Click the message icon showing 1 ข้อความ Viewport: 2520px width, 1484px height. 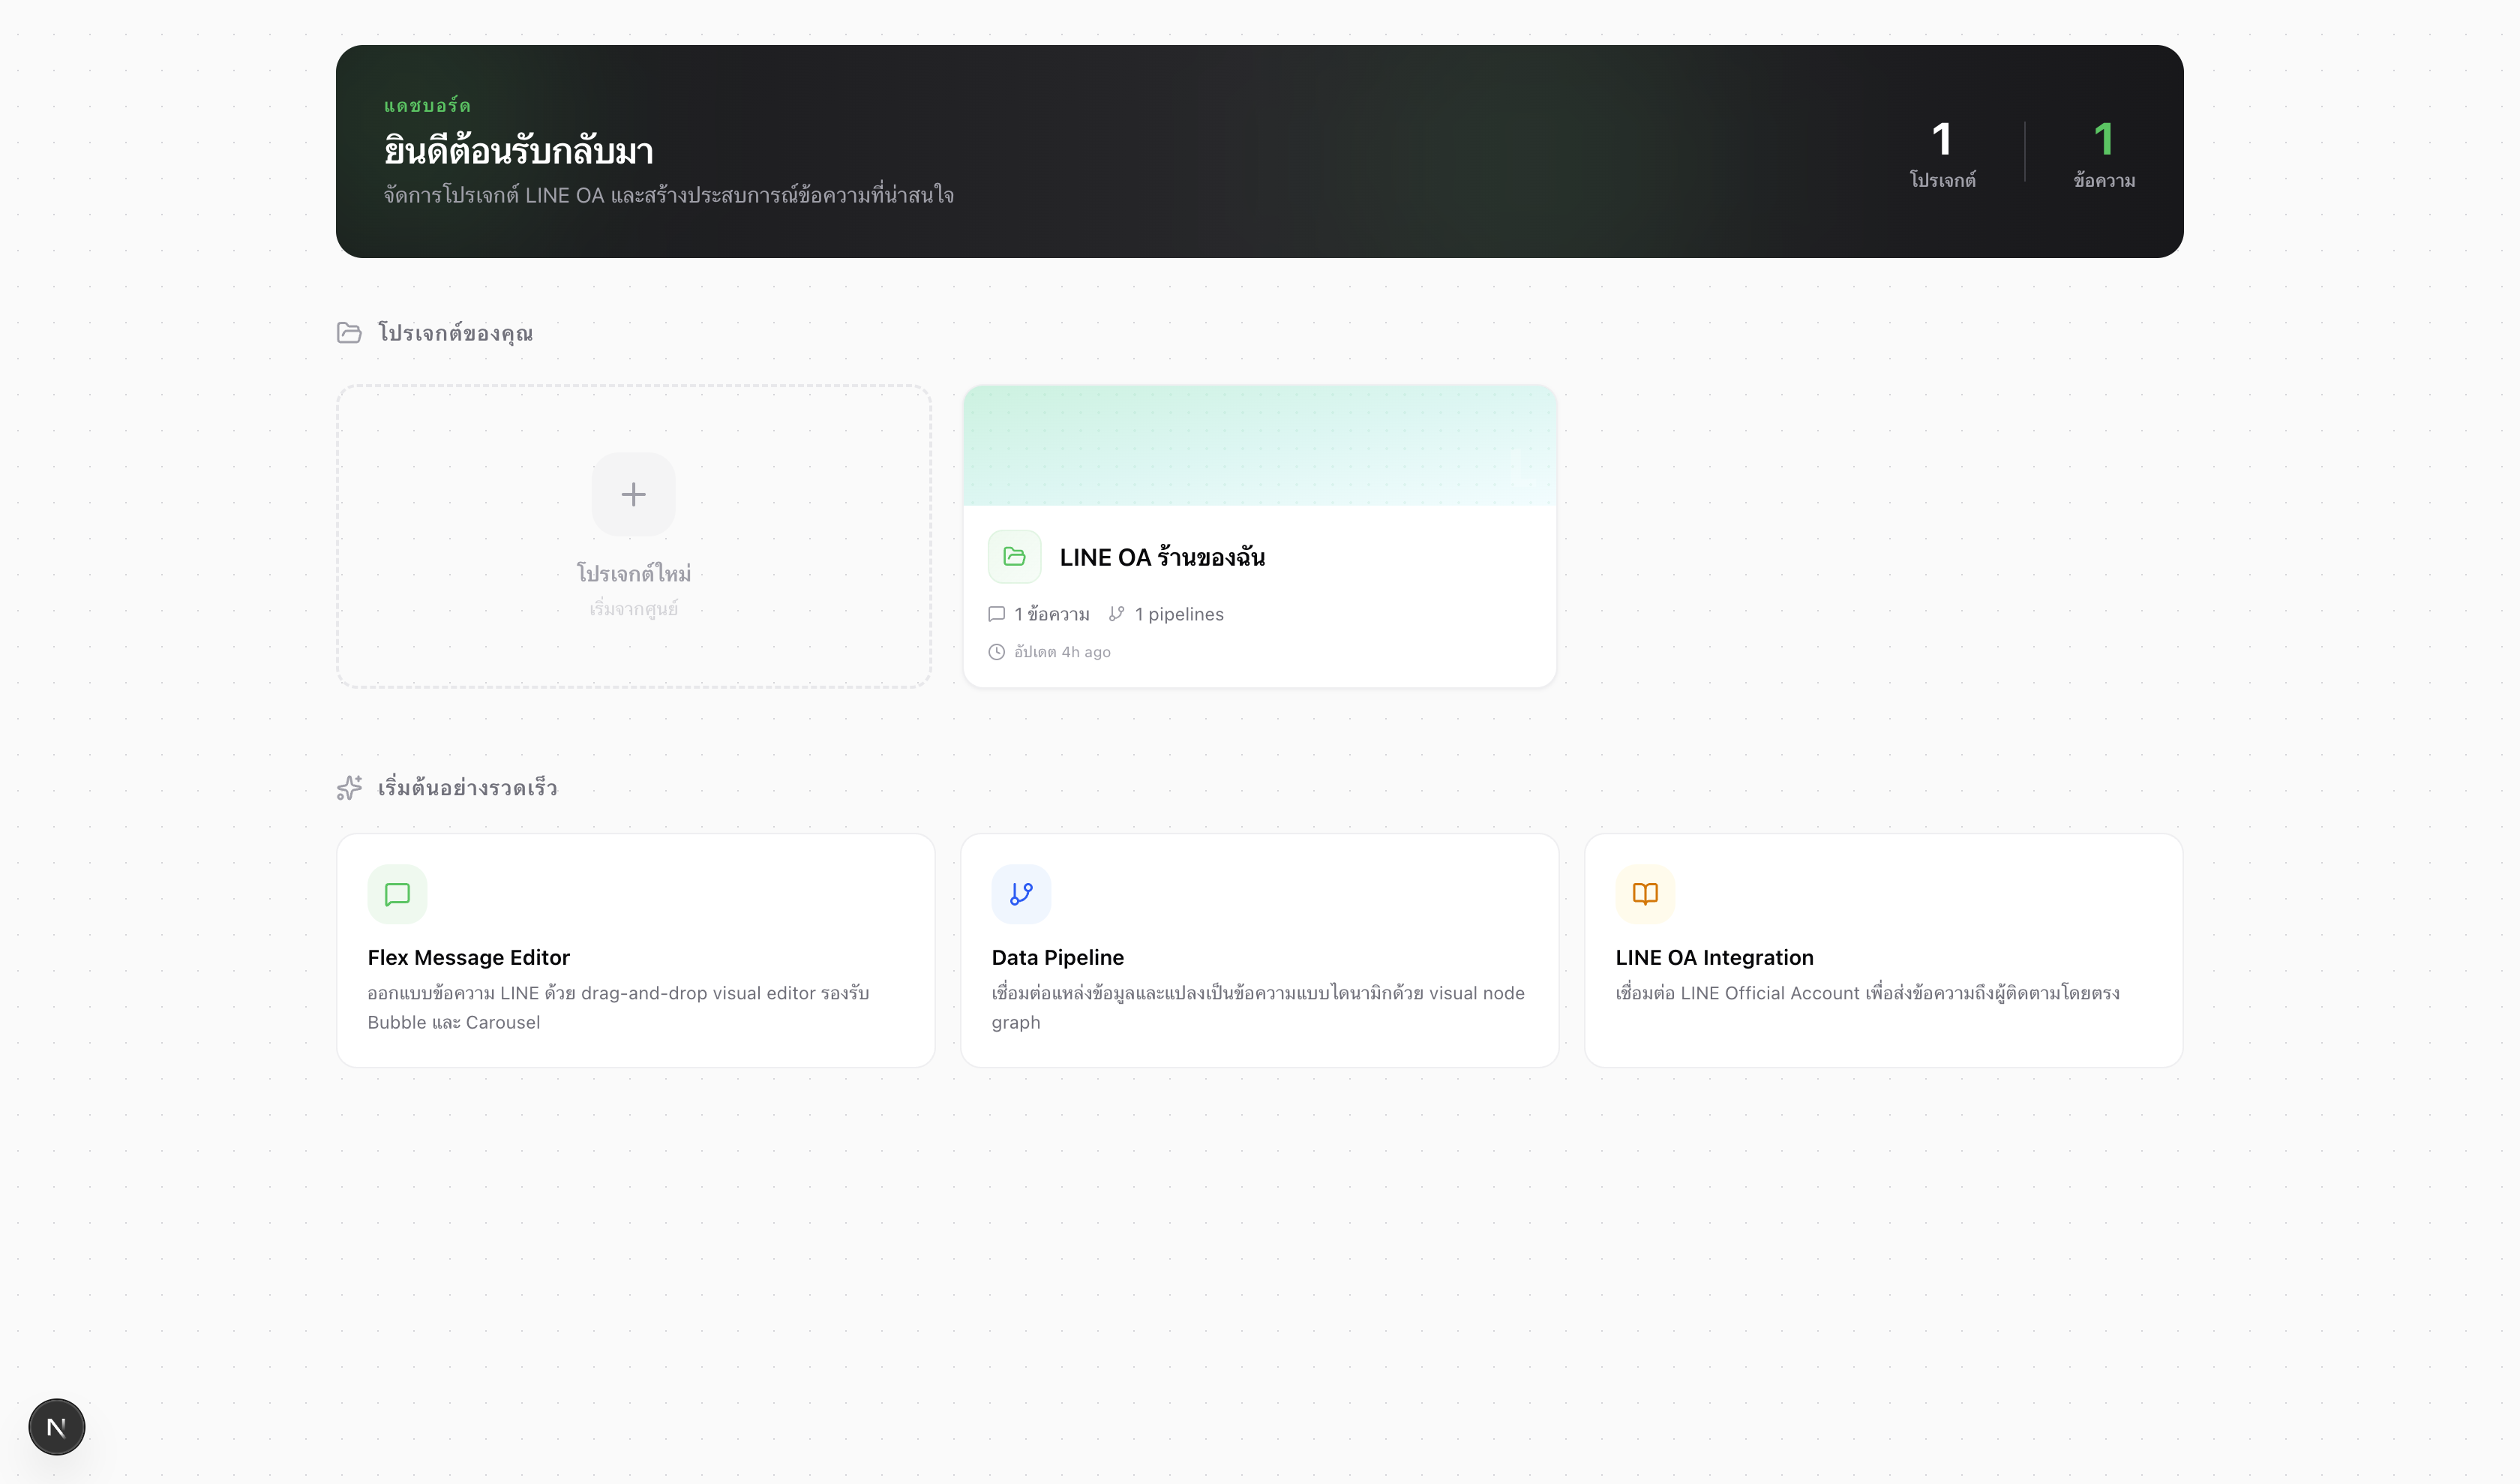pyautogui.click(x=996, y=613)
